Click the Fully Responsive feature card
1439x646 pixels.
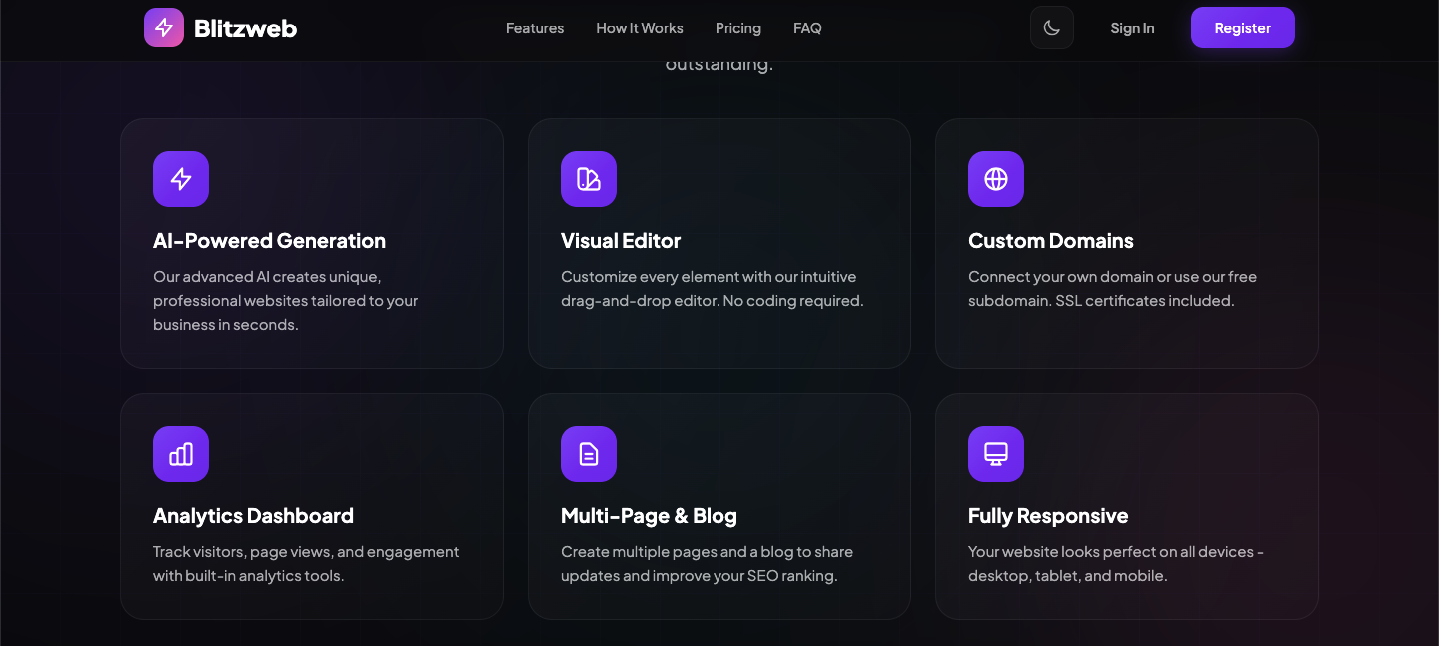coord(1126,506)
